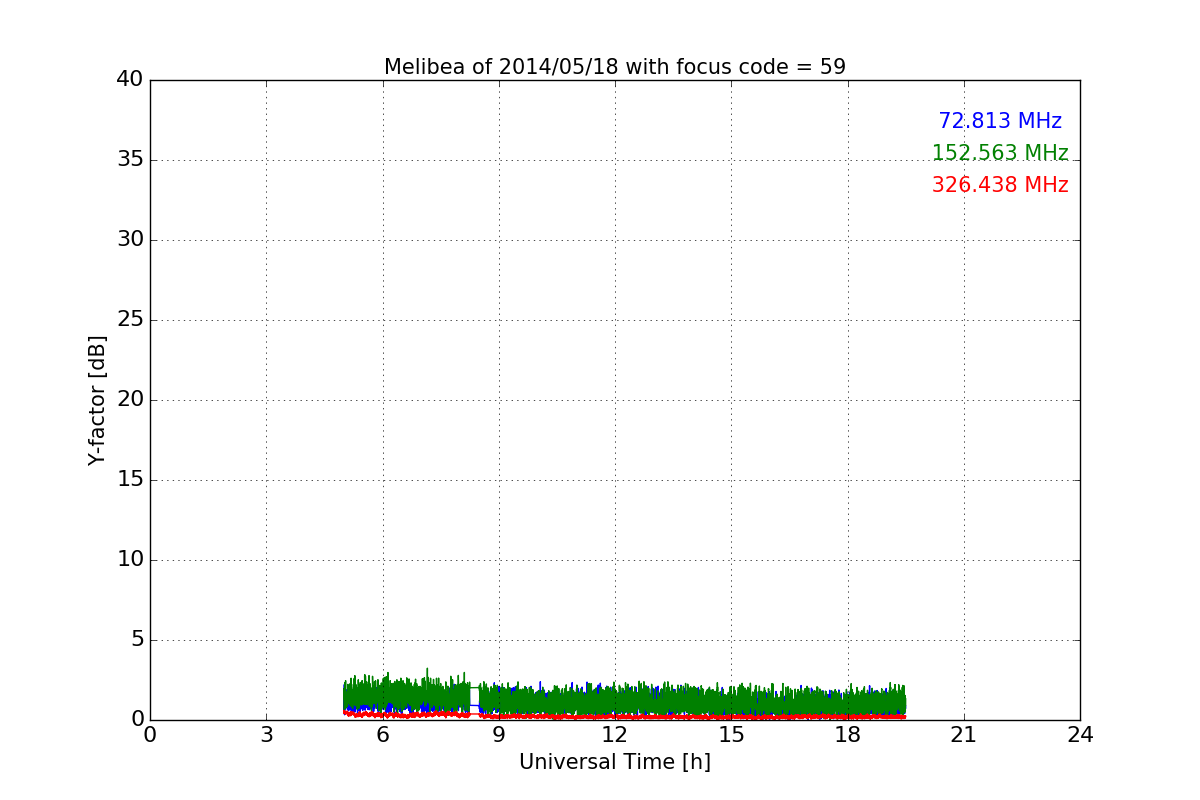Click the y-axis tick label '30'
The height and width of the screenshot is (800, 1200).
tap(130, 240)
